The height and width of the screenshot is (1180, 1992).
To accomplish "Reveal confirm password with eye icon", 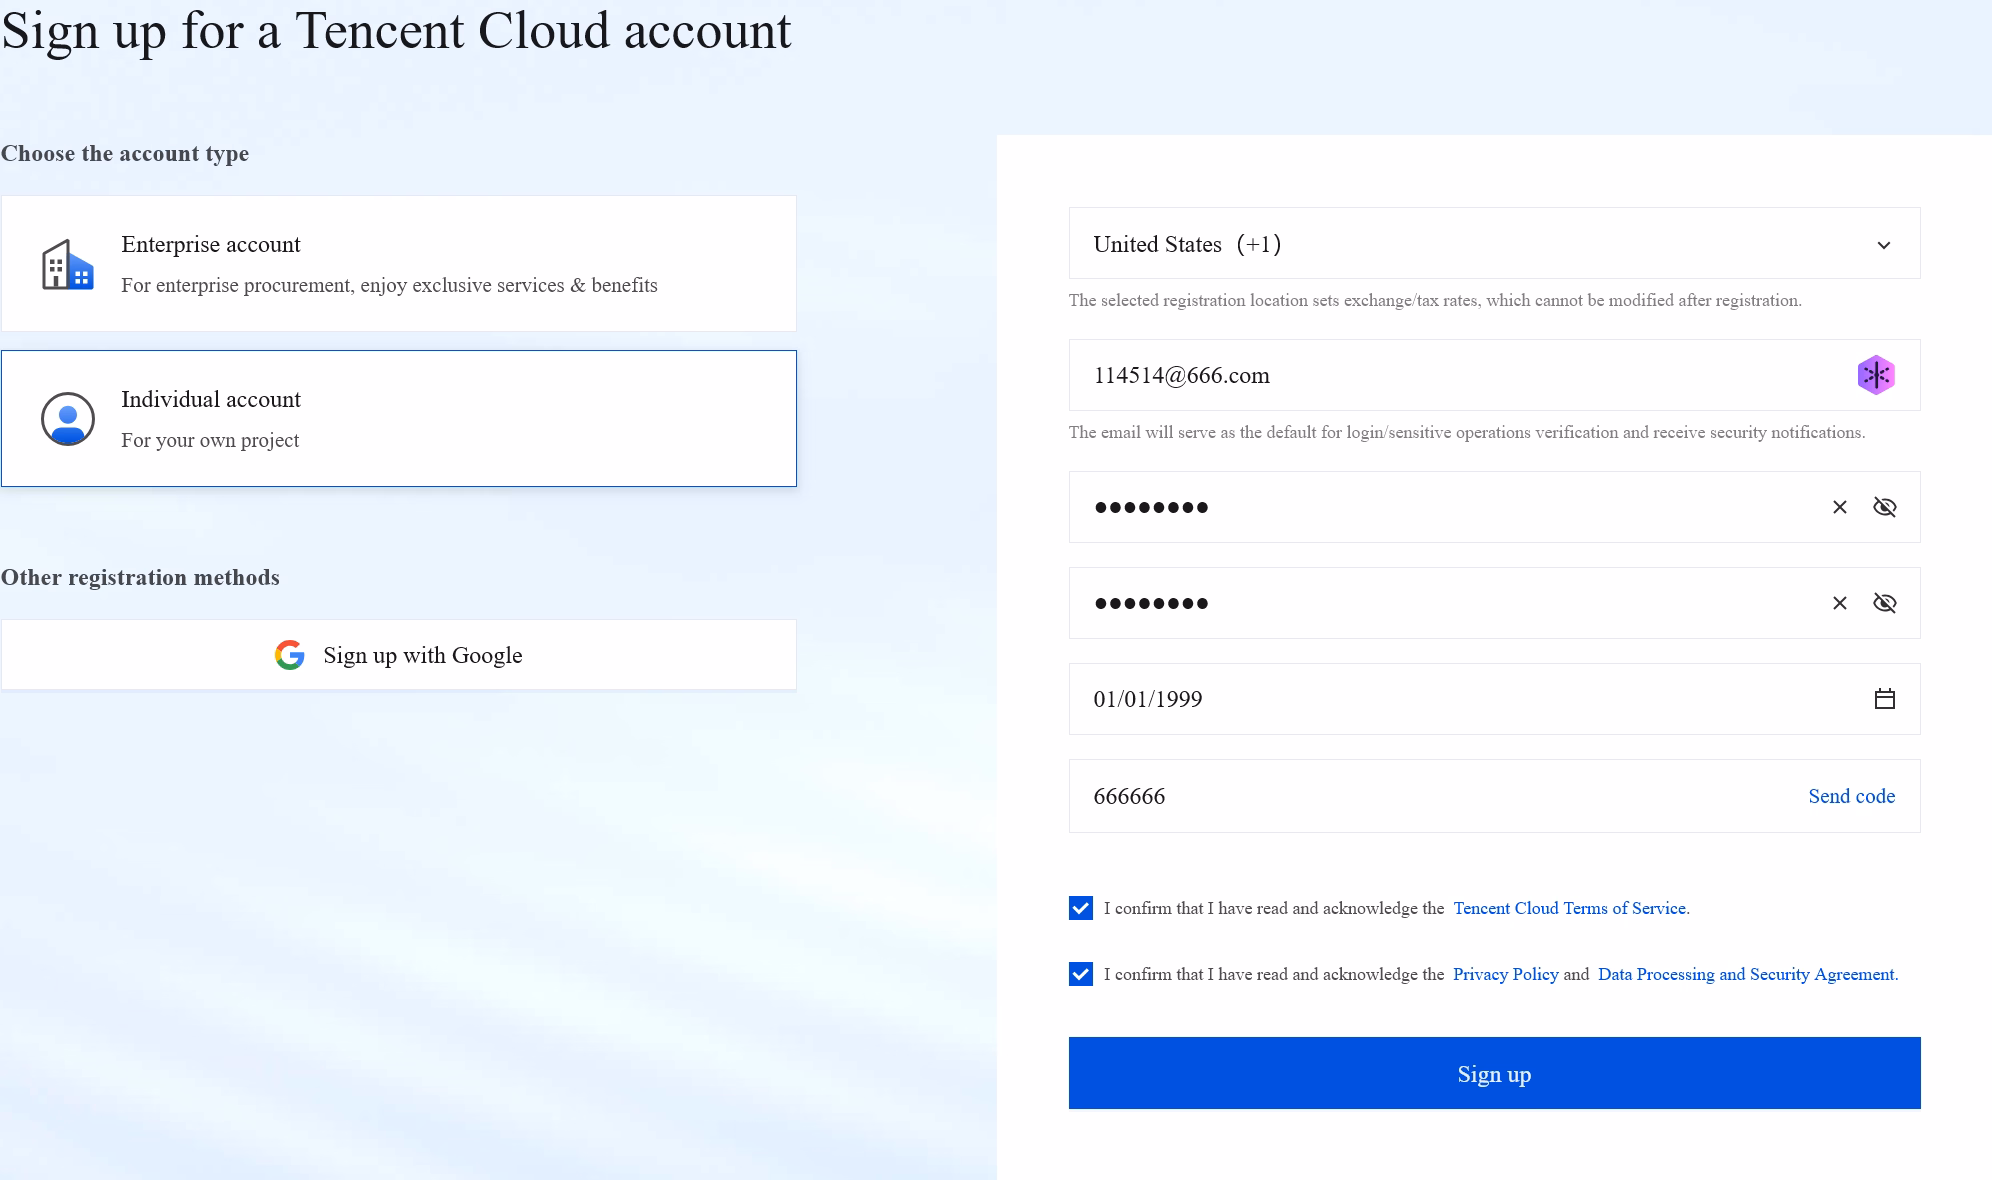I will 1884,603.
